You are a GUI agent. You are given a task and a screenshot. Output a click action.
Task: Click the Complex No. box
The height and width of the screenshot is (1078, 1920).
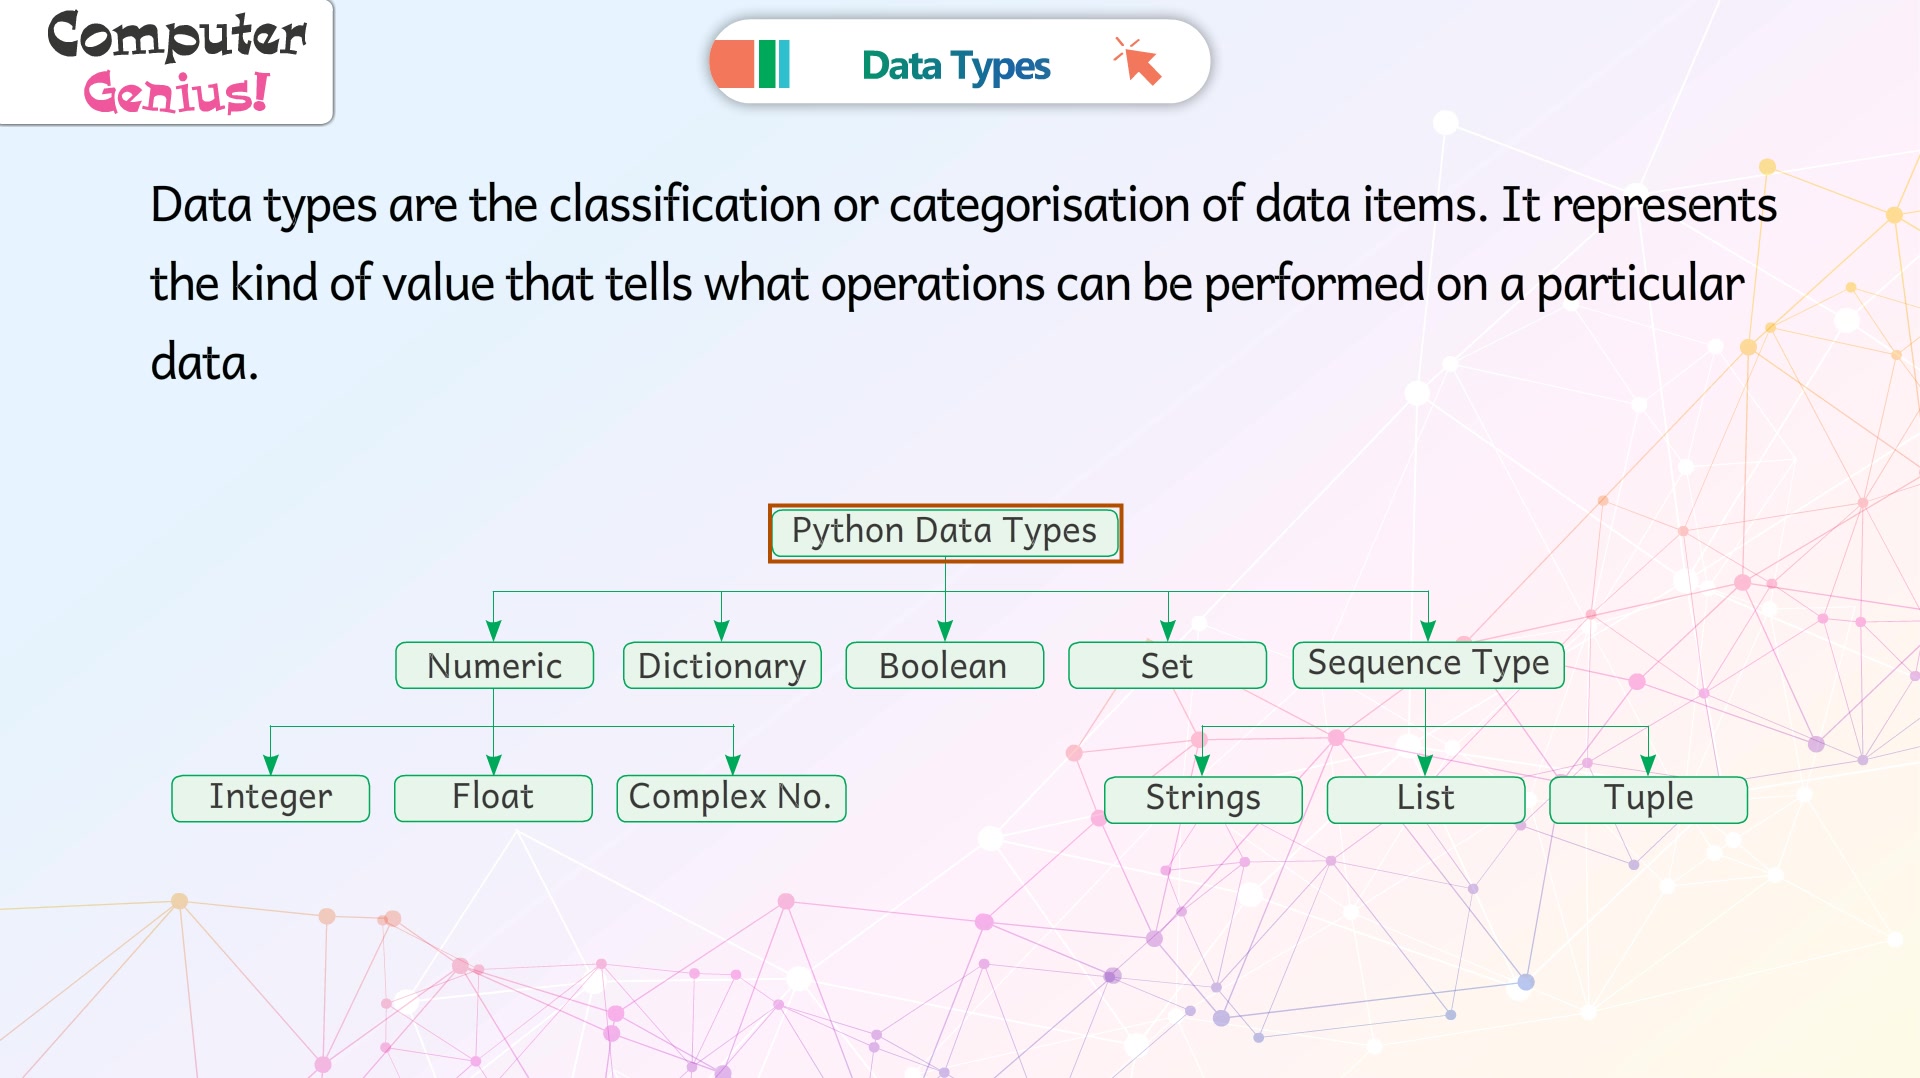[731, 798]
